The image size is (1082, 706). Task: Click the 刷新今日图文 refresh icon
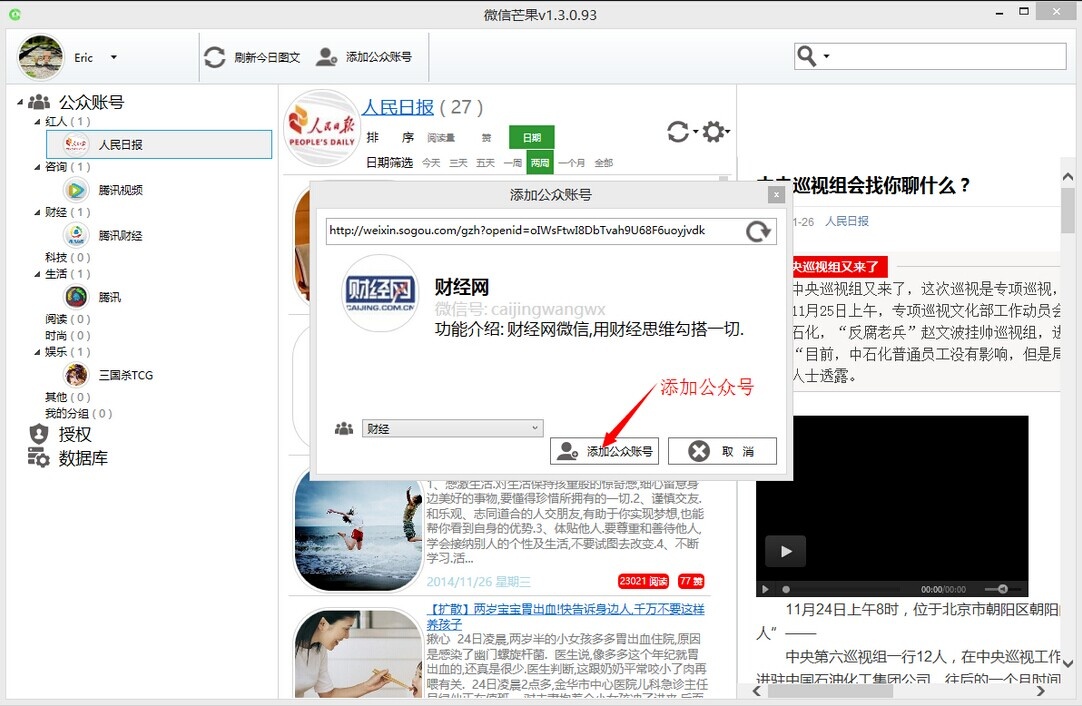[215, 57]
